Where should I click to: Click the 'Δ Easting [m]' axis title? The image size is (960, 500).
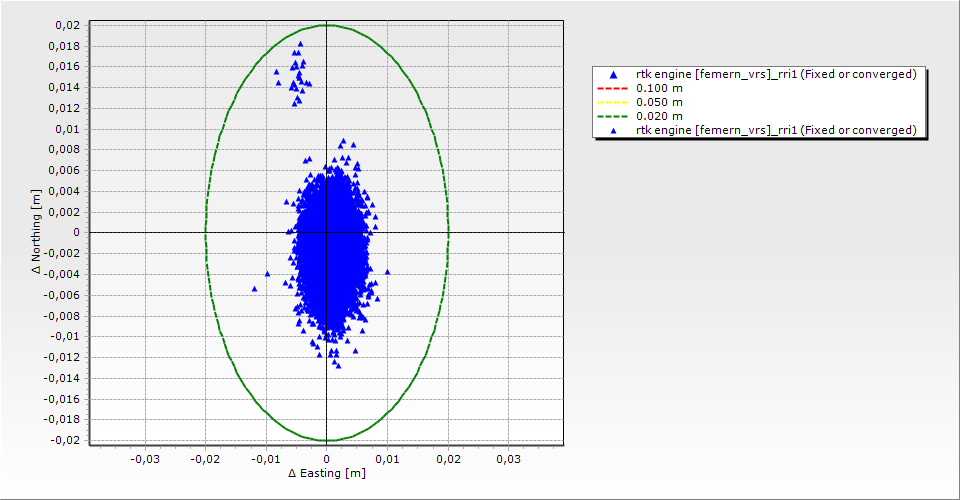(x=326, y=473)
